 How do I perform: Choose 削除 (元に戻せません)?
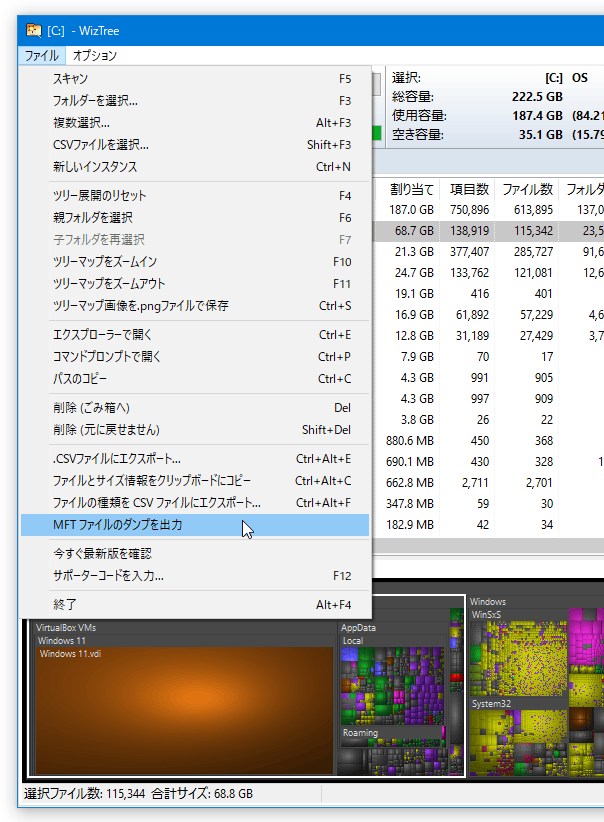(x=195, y=430)
